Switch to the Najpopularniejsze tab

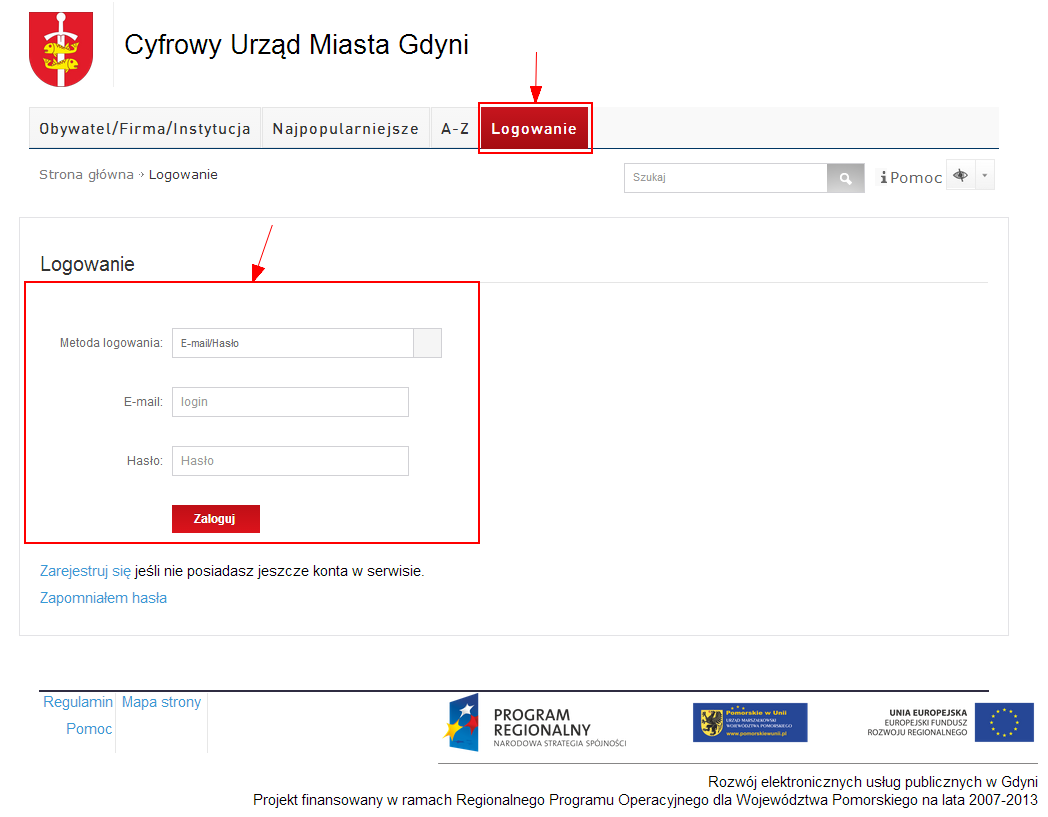[345, 129]
